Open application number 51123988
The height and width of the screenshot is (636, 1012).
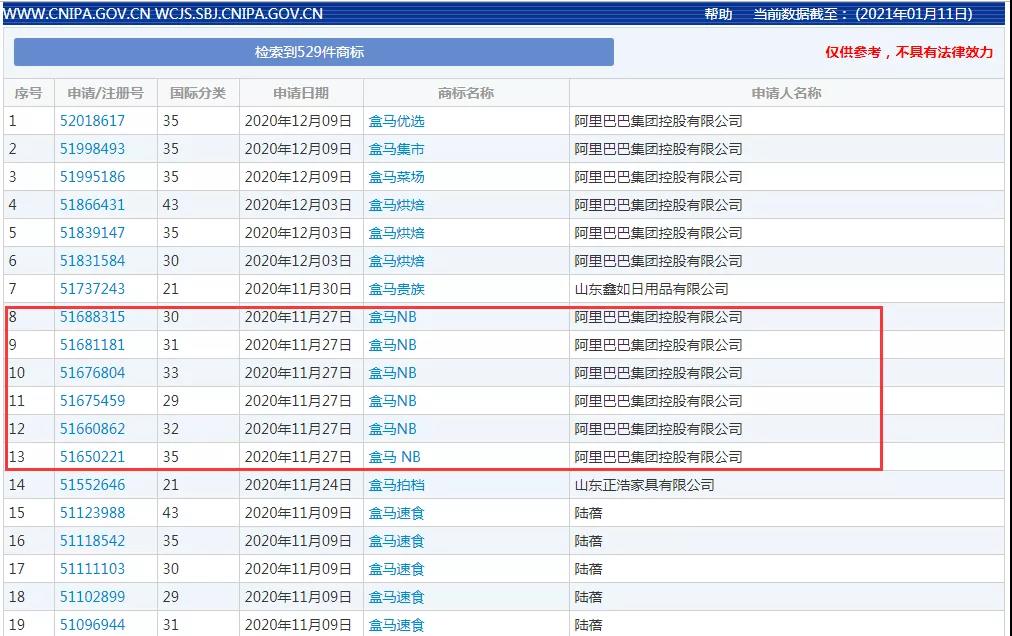pos(92,513)
